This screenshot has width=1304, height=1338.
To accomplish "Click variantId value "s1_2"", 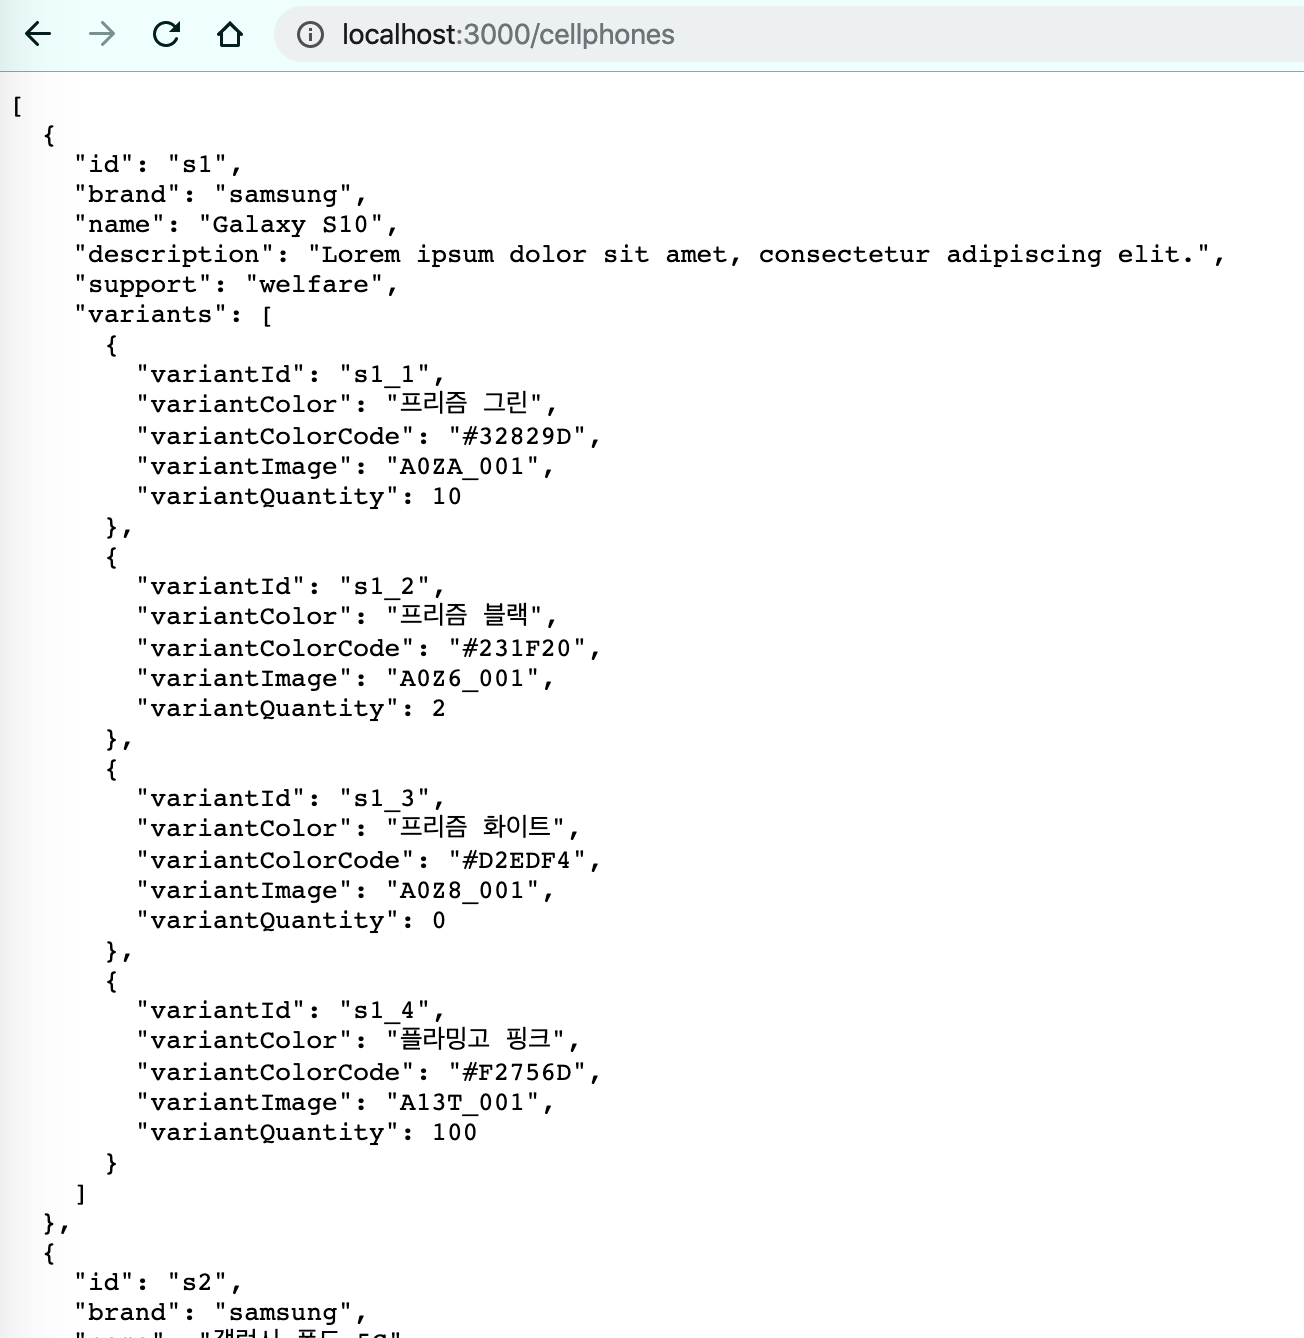I will coord(385,586).
